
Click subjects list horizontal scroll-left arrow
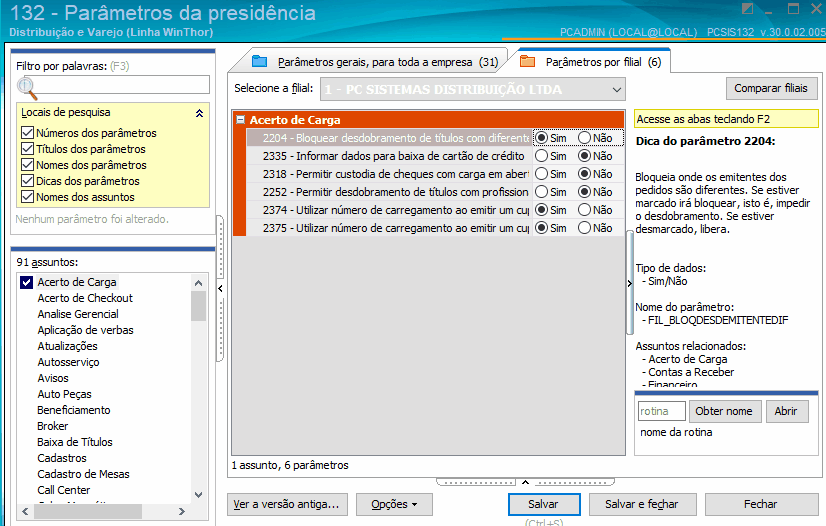pos(25,511)
